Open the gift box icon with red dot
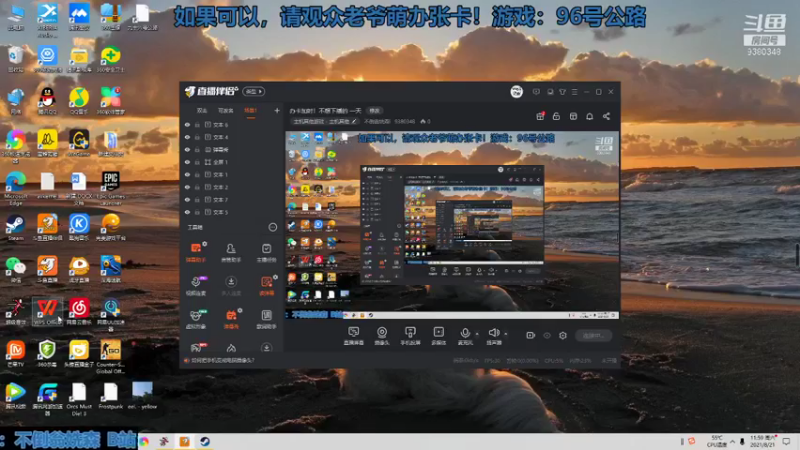 click(x=540, y=116)
